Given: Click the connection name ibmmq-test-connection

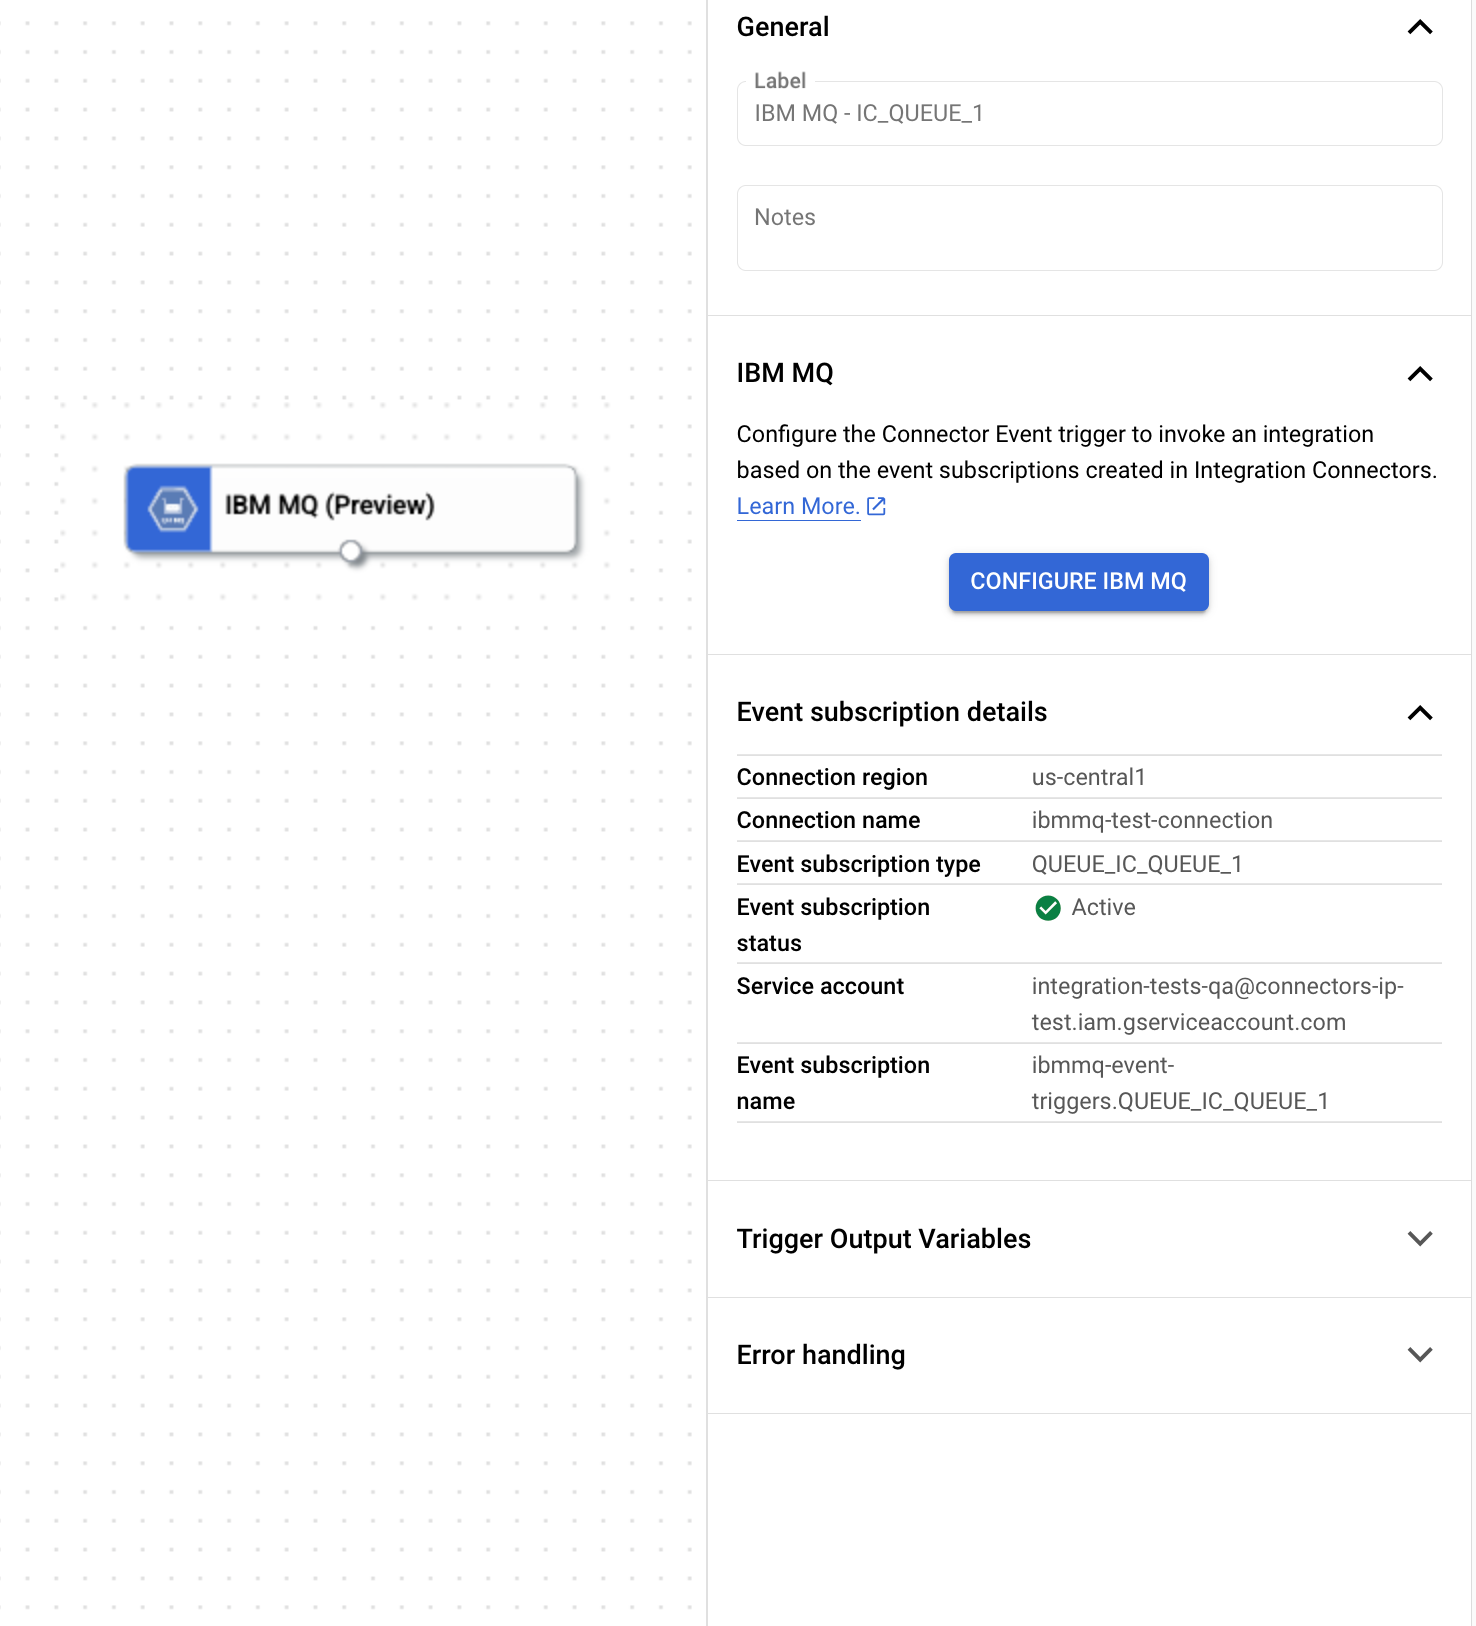Looking at the screenshot, I should 1151,820.
